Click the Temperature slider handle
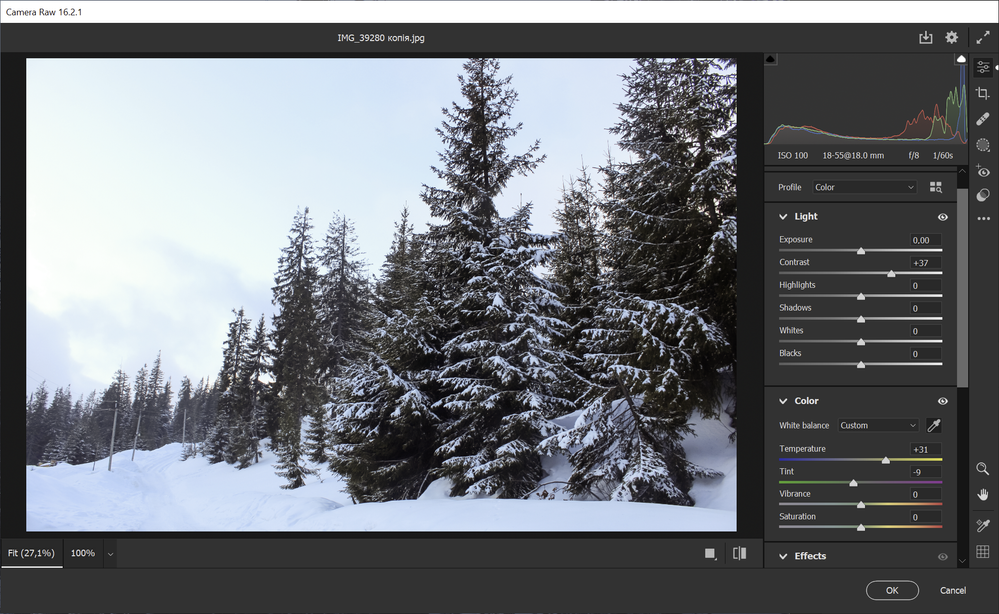 pyautogui.click(x=886, y=460)
